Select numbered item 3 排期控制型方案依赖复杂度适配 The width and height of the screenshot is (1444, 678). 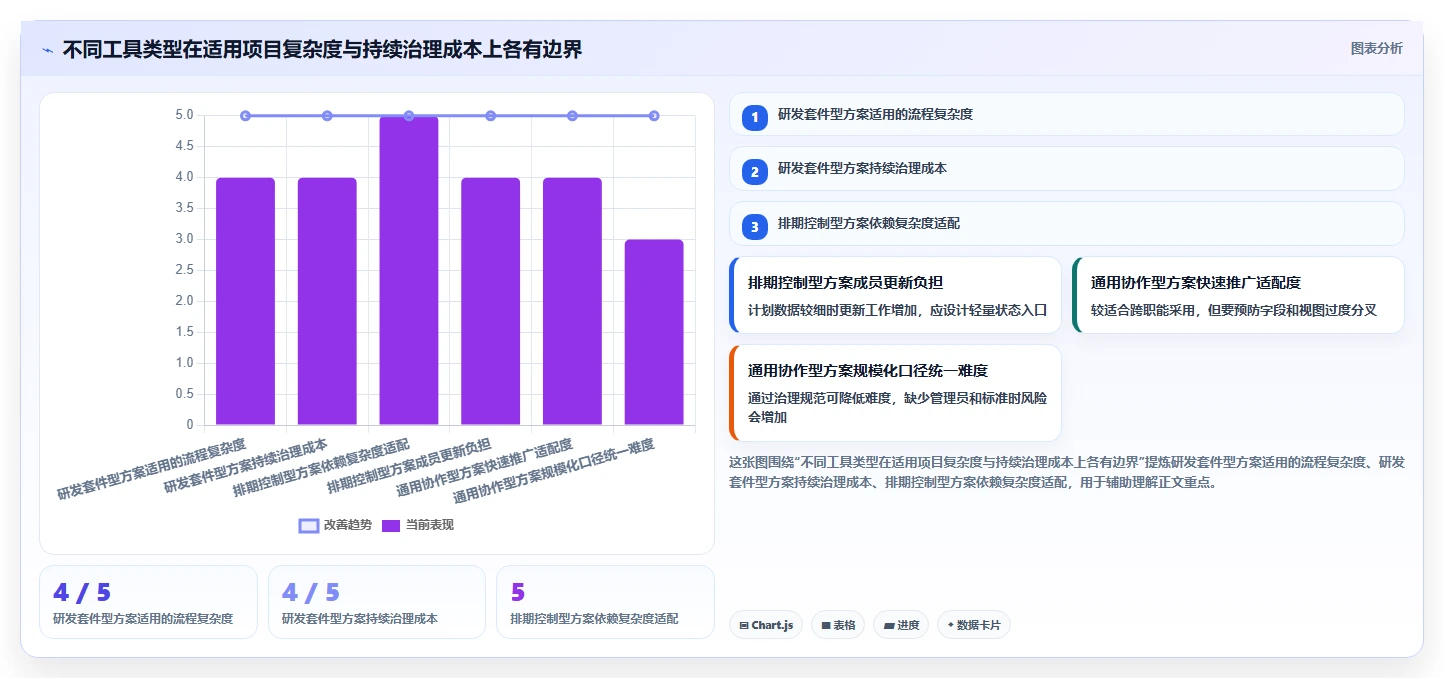click(x=1066, y=224)
